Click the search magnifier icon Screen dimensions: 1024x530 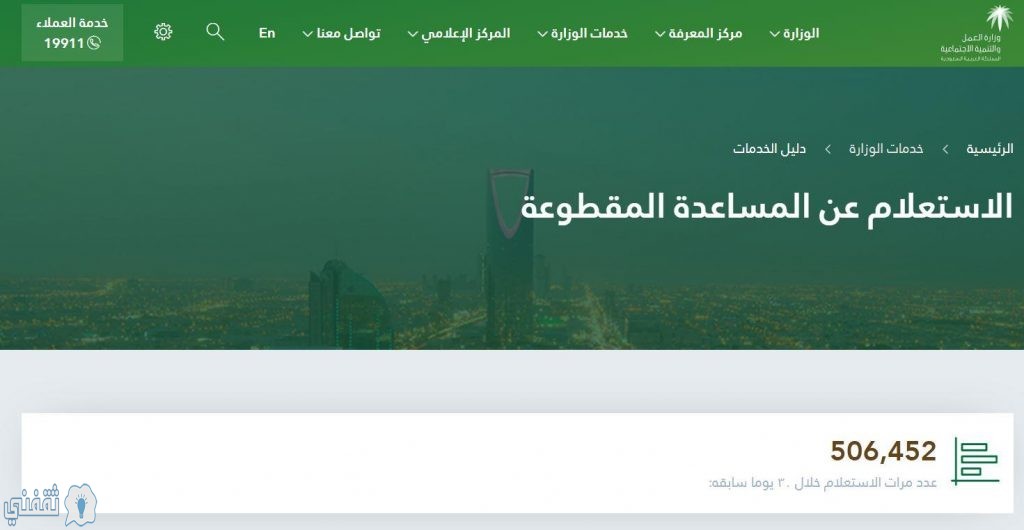(215, 31)
